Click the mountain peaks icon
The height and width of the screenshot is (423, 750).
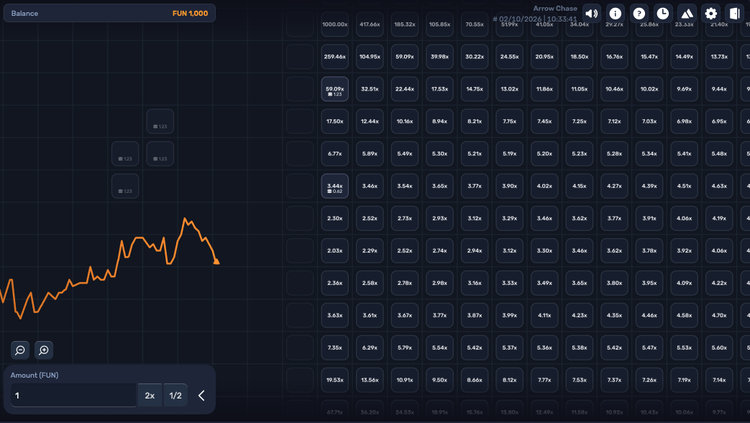coord(687,13)
